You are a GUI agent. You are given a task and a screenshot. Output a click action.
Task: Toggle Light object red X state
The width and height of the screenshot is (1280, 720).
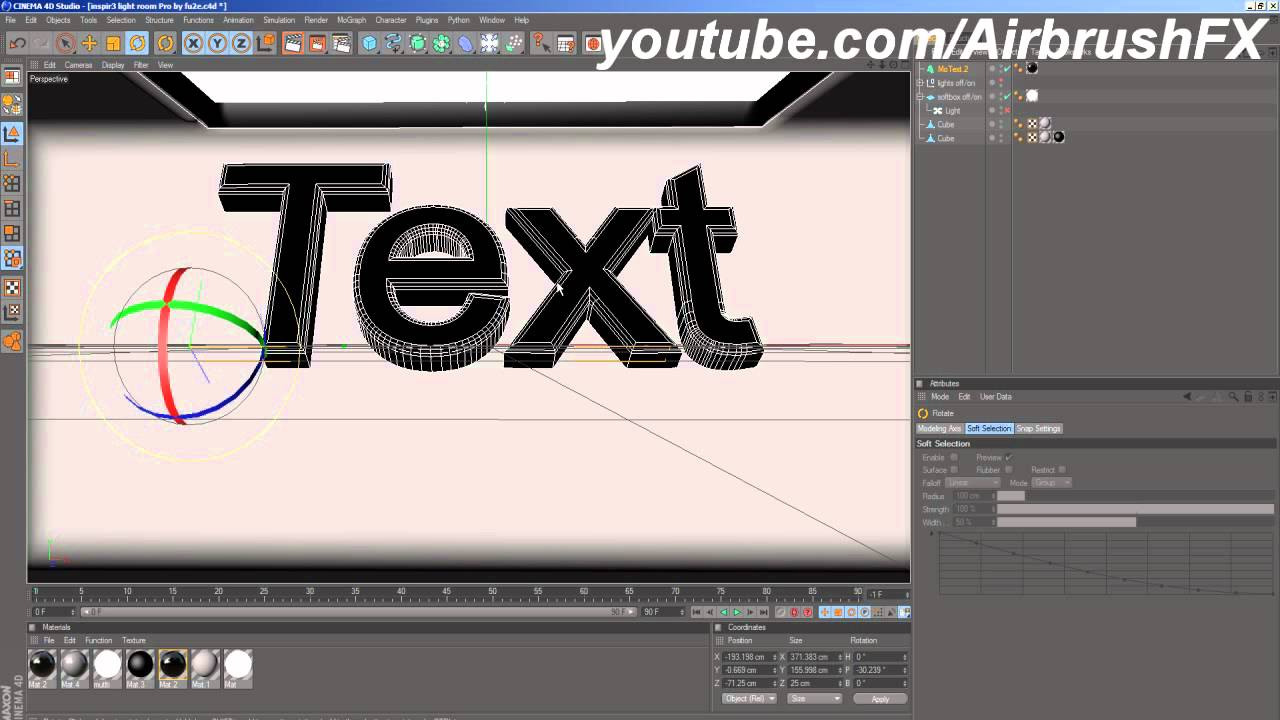pyautogui.click(x=1006, y=111)
